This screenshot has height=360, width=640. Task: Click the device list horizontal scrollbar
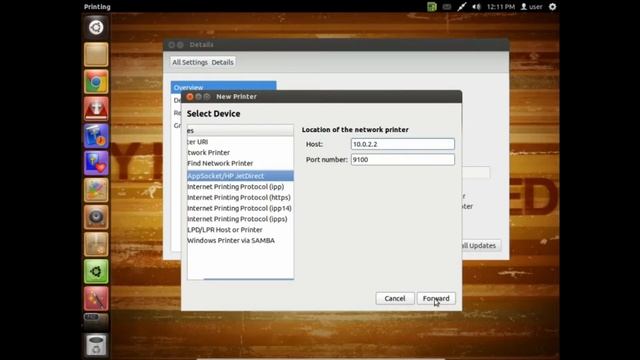click(x=248, y=279)
